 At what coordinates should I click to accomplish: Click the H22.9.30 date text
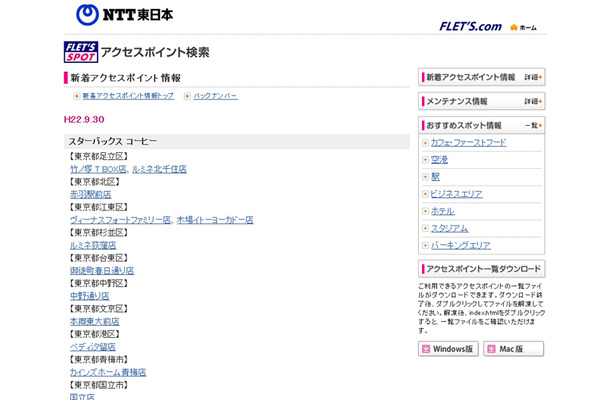(84, 119)
